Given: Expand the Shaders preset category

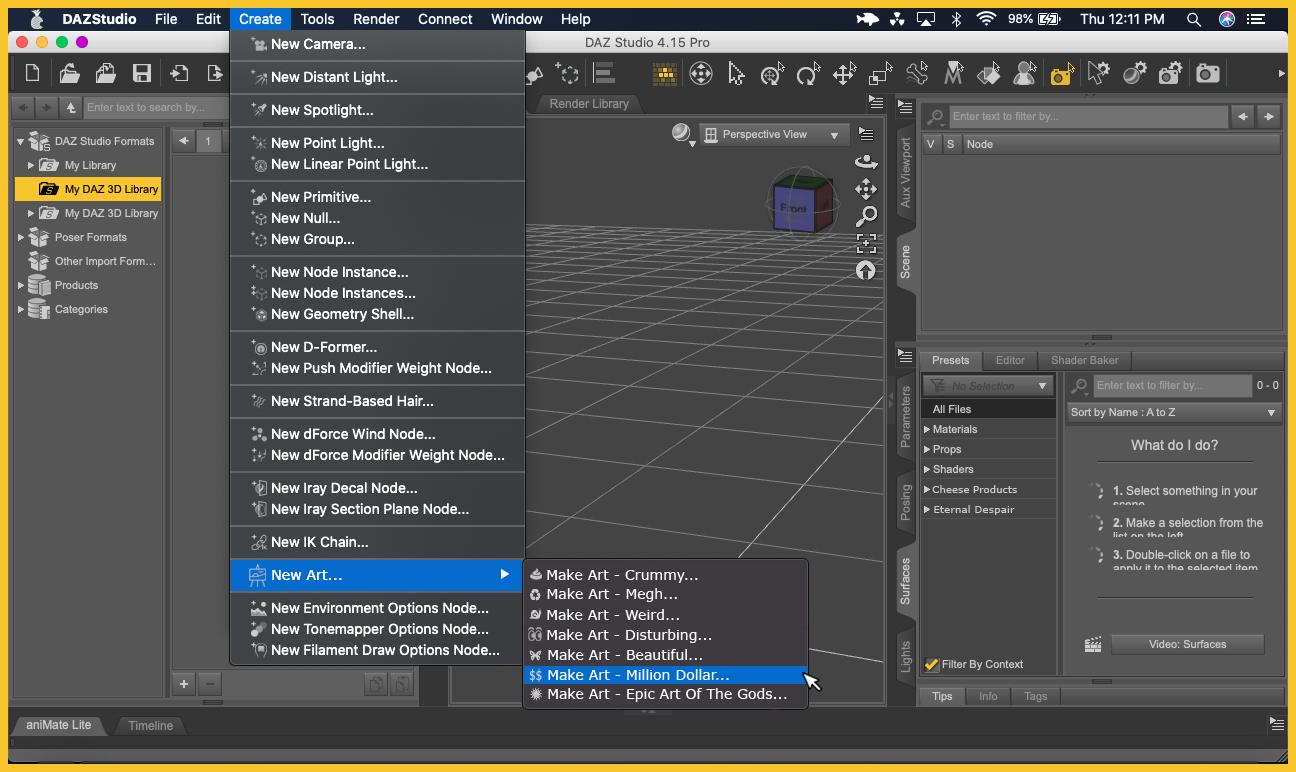Looking at the screenshot, I should 927,469.
